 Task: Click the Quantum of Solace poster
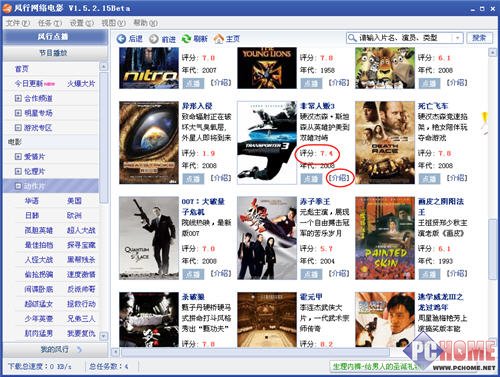click(x=149, y=238)
